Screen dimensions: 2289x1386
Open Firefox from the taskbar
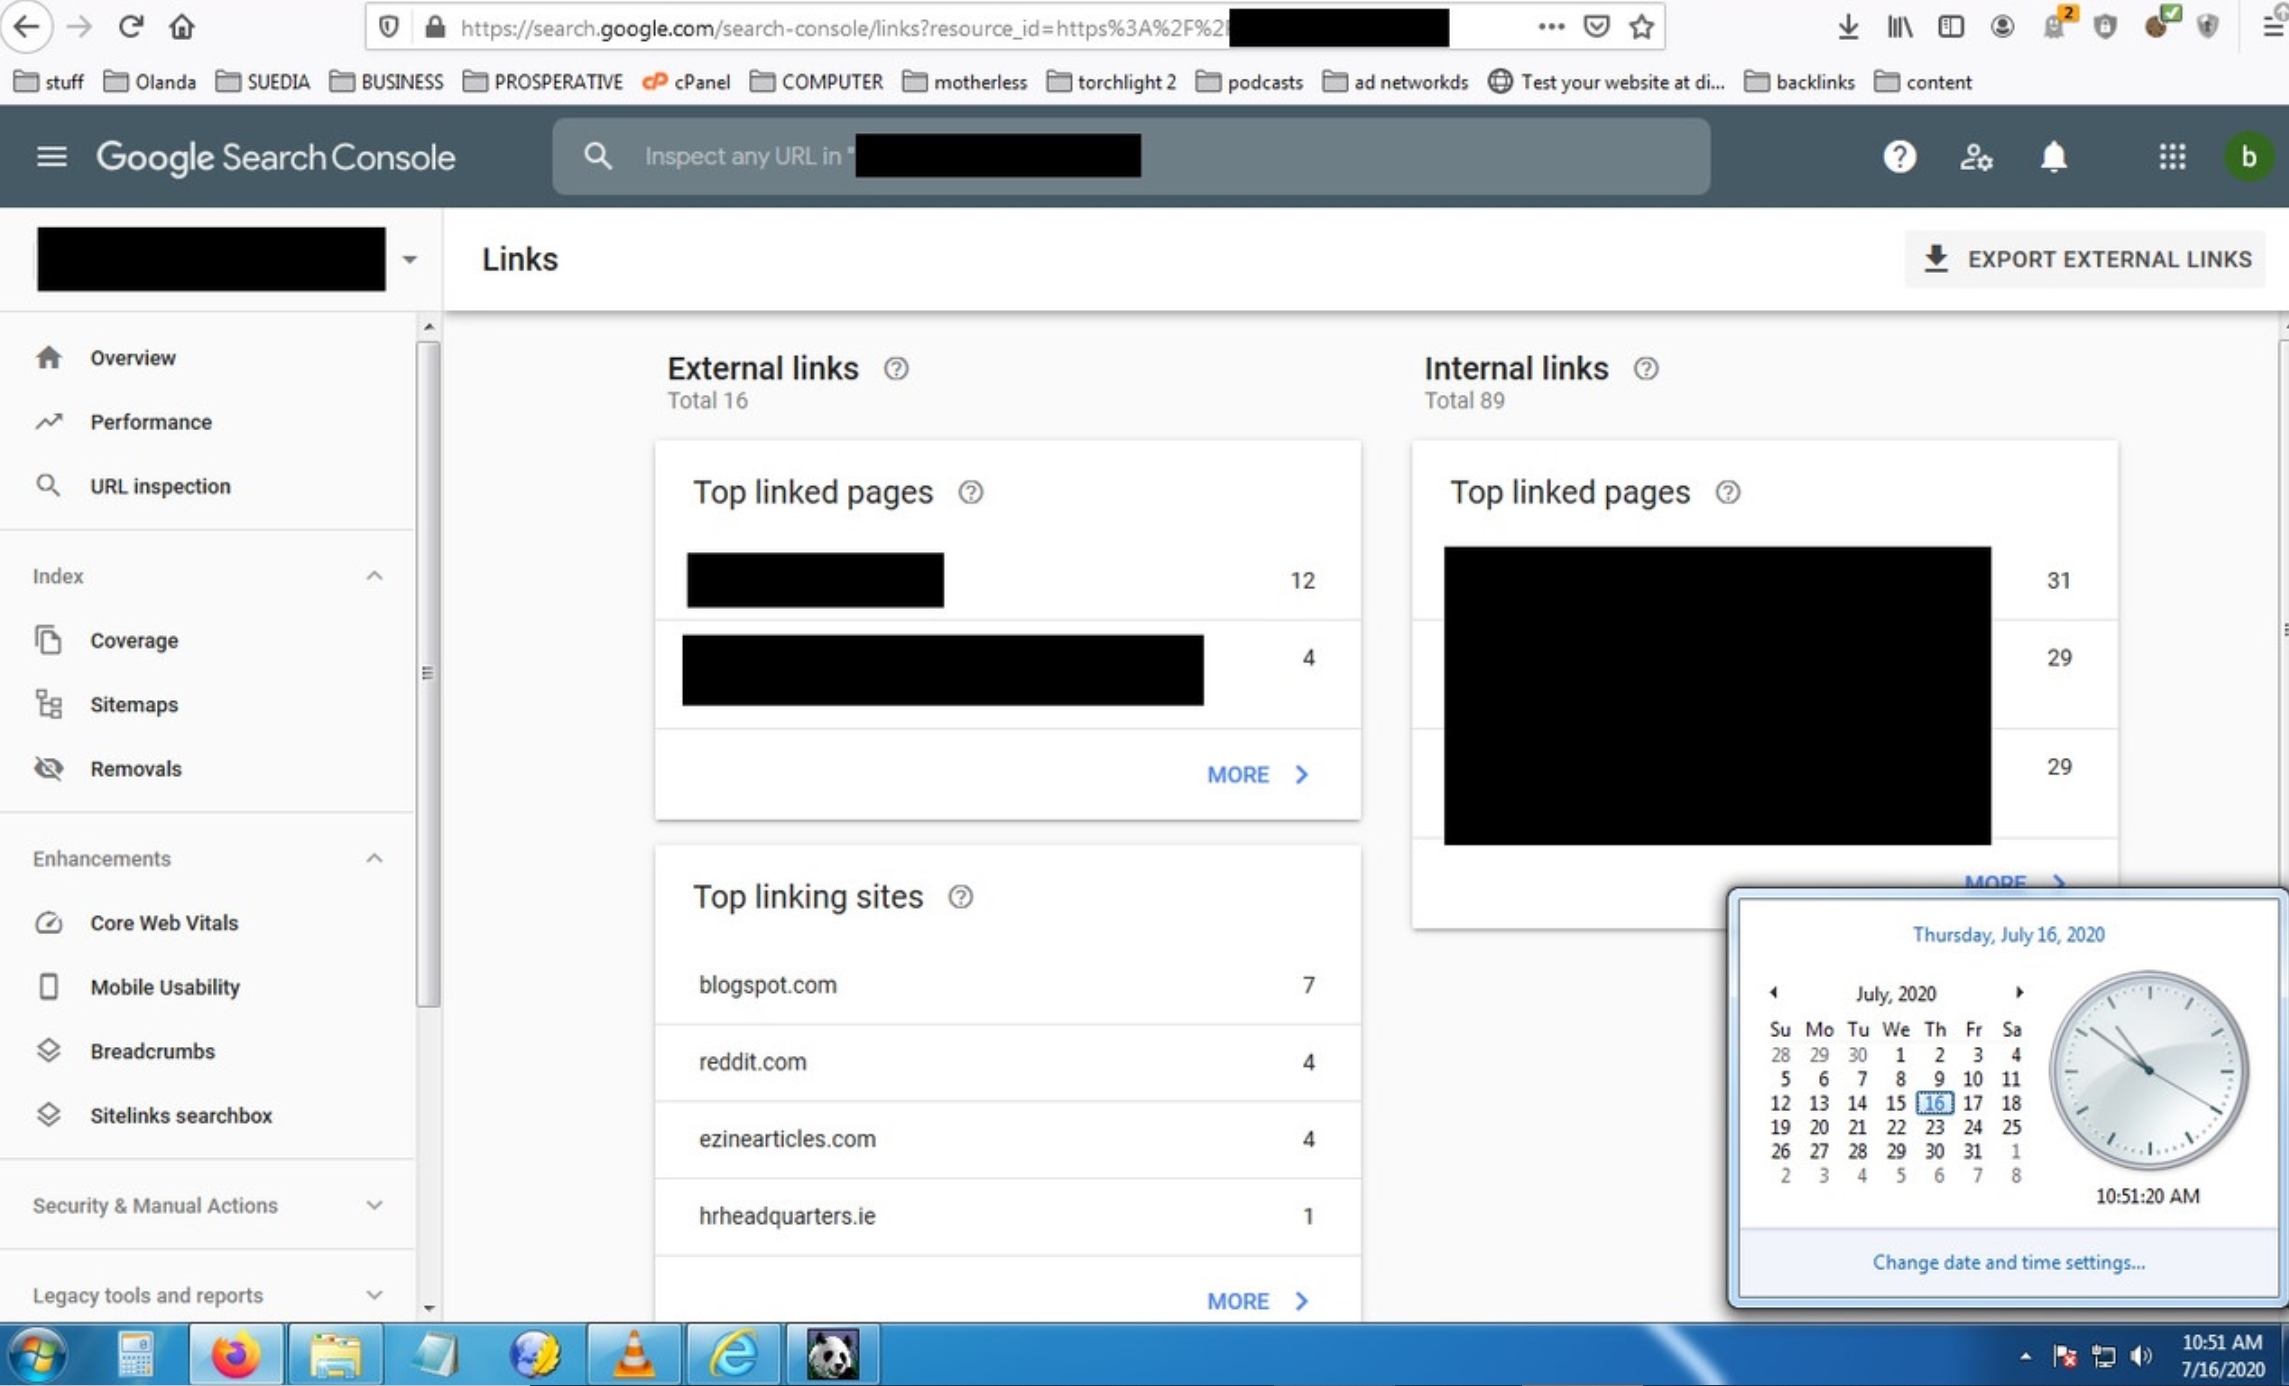coord(236,1355)
